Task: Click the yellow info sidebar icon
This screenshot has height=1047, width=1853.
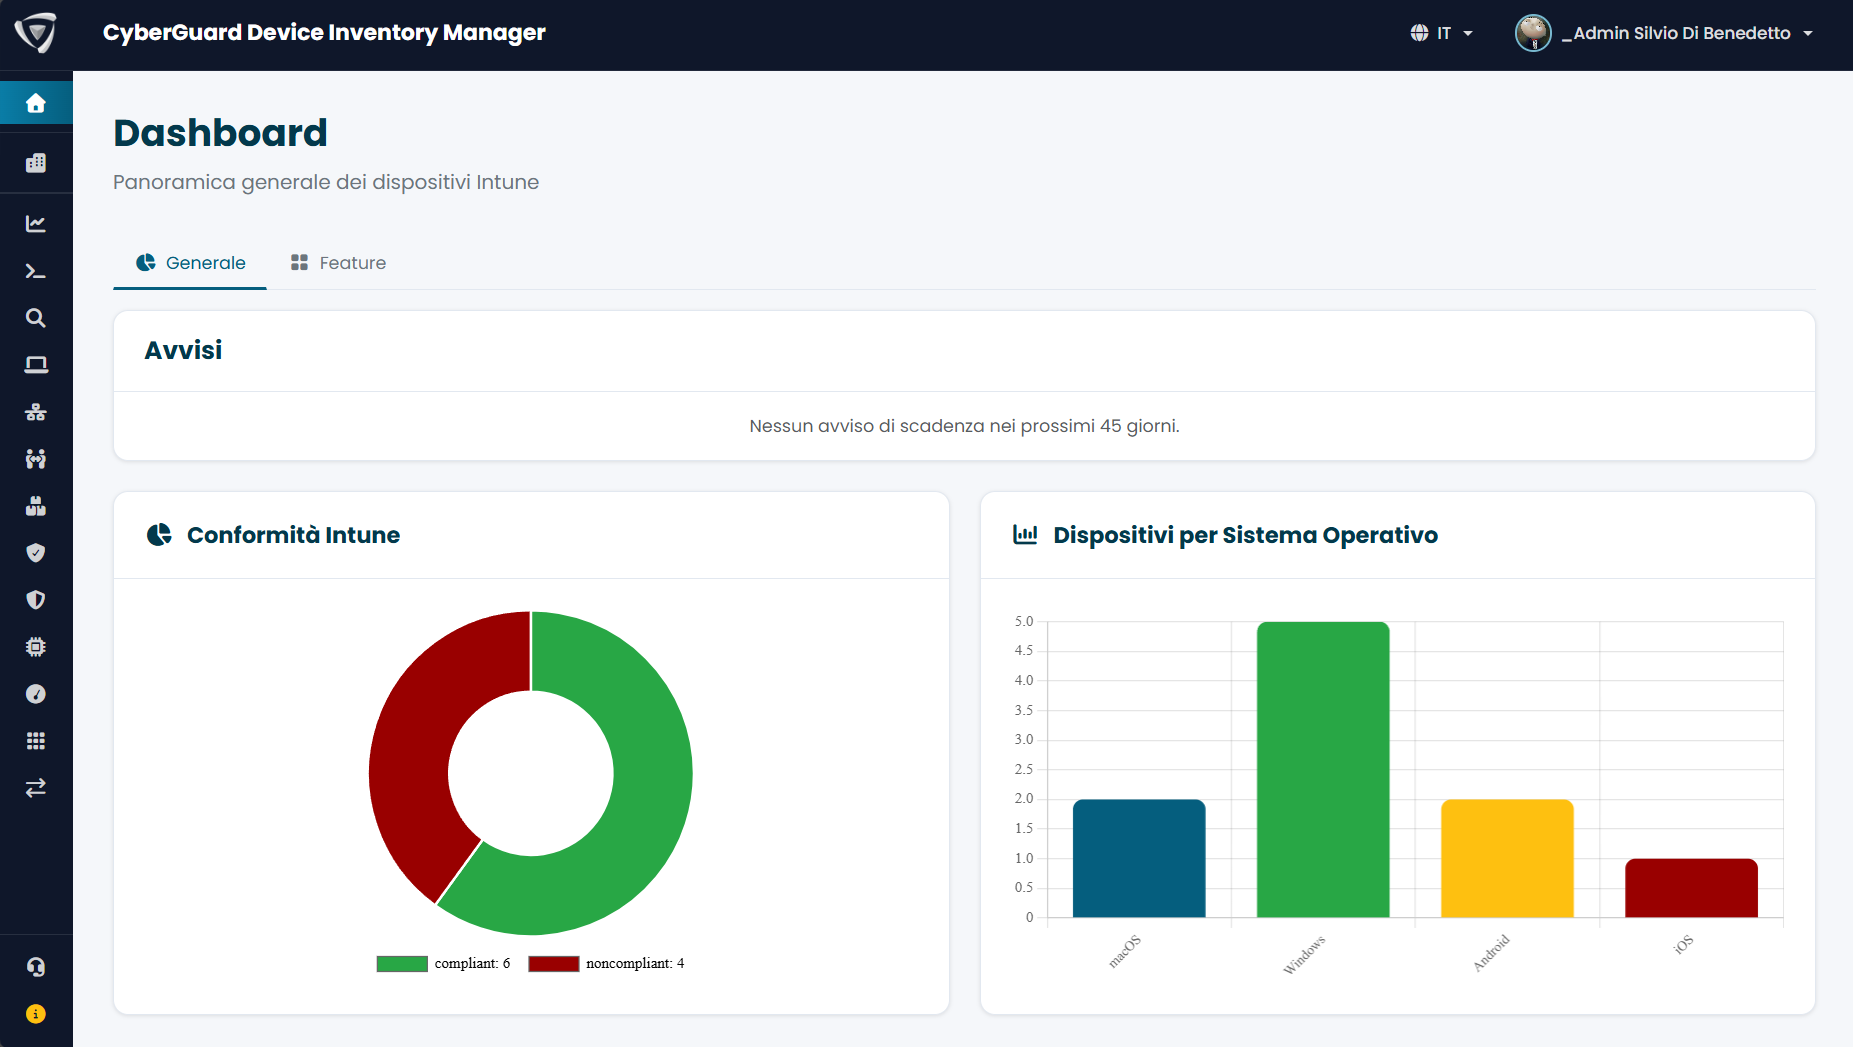Action: 36,1014
